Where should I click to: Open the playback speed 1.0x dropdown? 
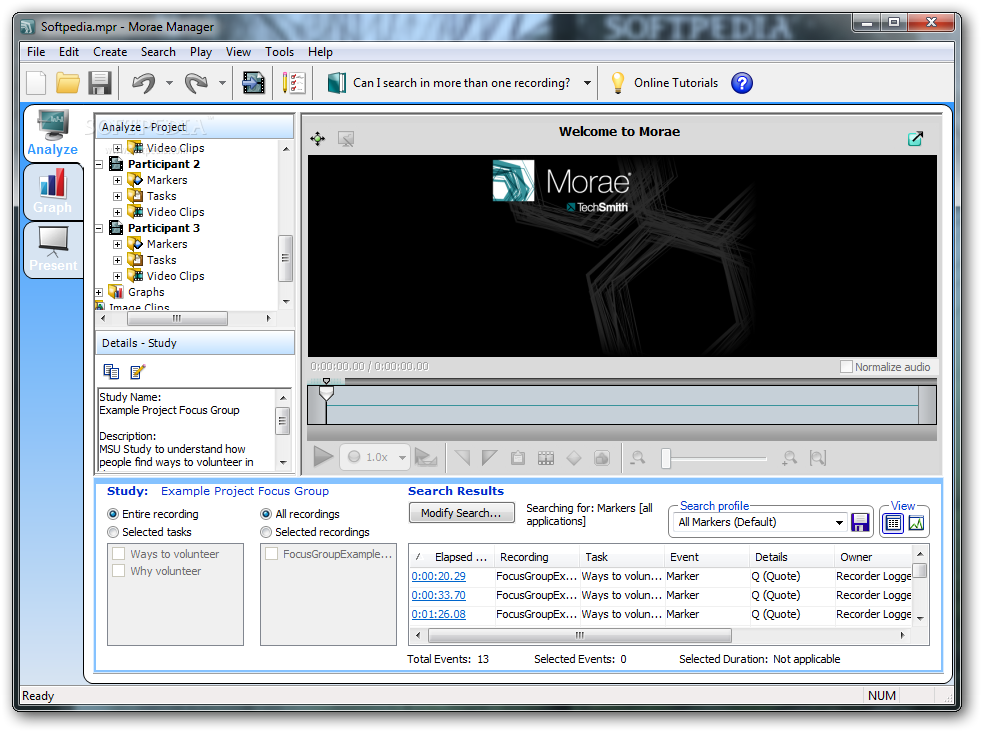tap(402, 458)
